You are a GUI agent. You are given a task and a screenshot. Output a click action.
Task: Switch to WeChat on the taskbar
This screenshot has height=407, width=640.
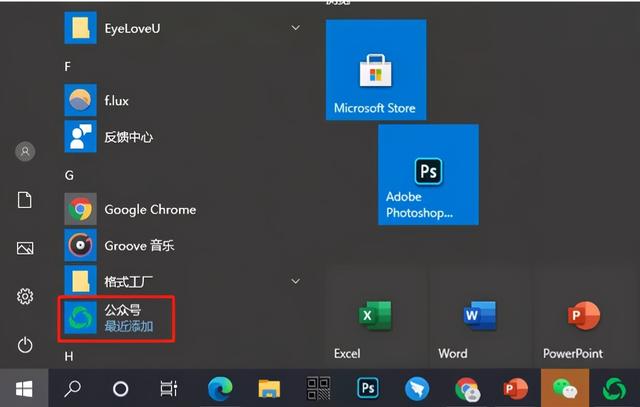565,389
